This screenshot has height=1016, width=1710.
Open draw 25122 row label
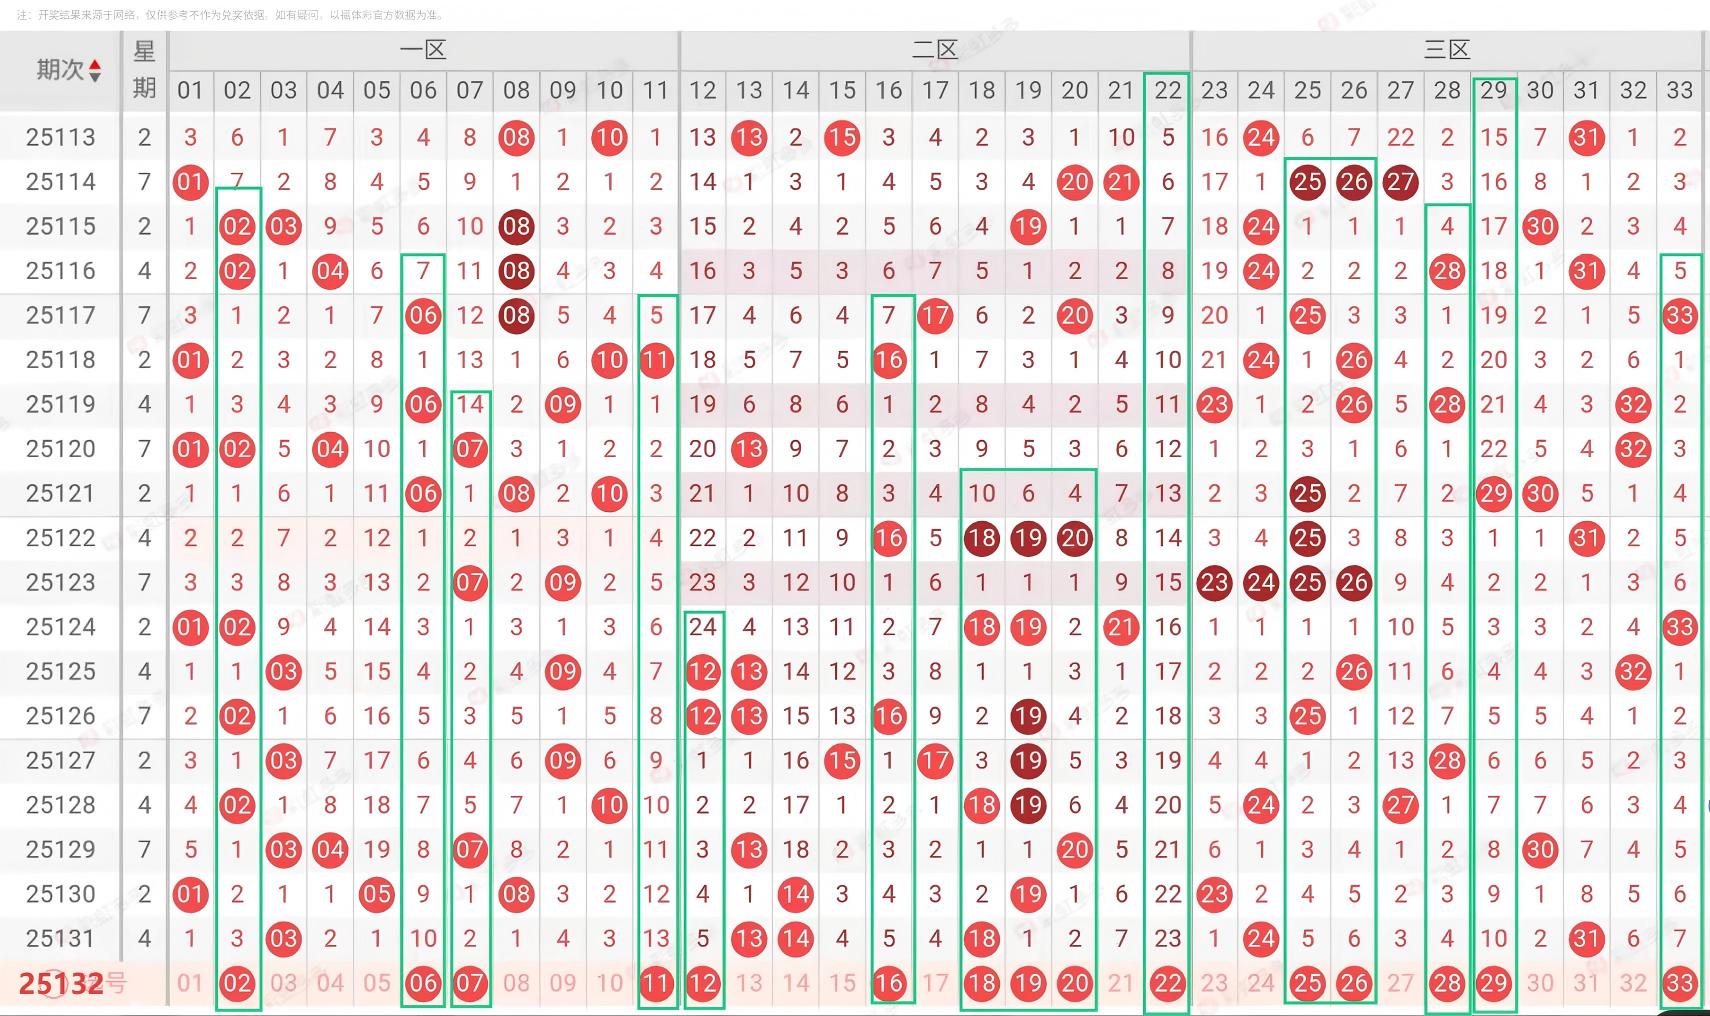[61, 538]
